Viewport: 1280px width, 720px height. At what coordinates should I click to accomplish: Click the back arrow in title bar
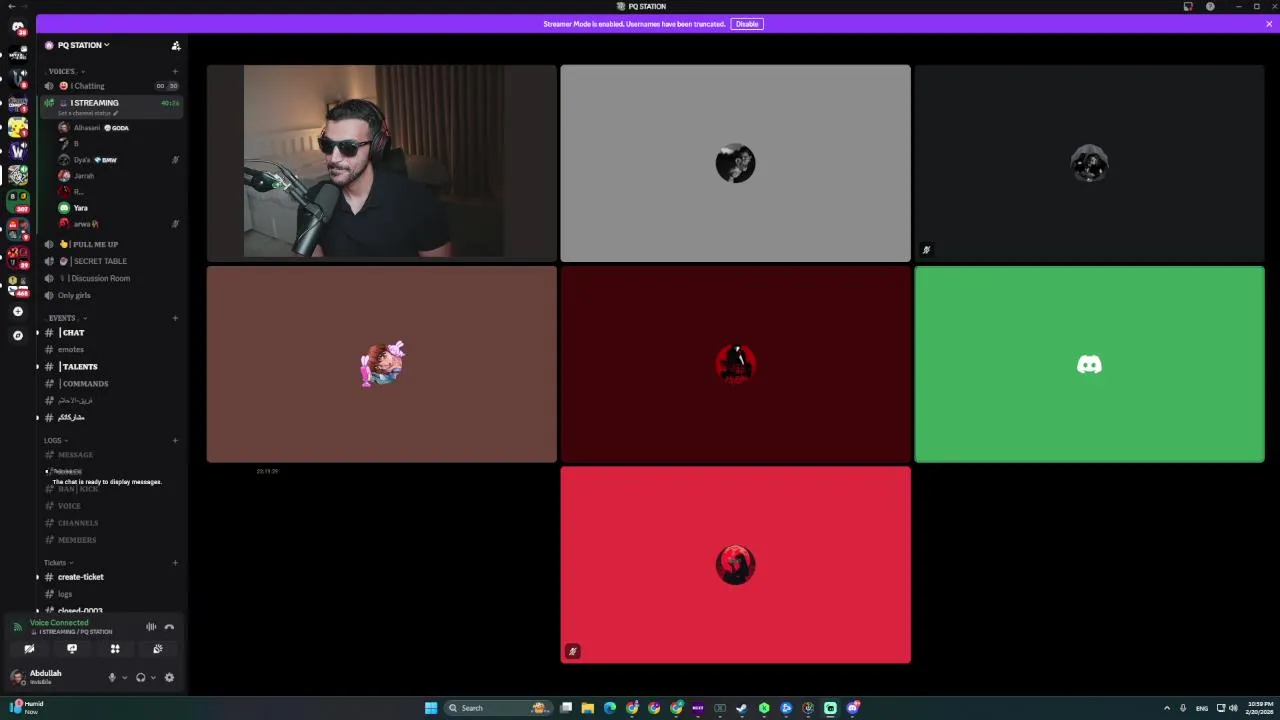10,6
